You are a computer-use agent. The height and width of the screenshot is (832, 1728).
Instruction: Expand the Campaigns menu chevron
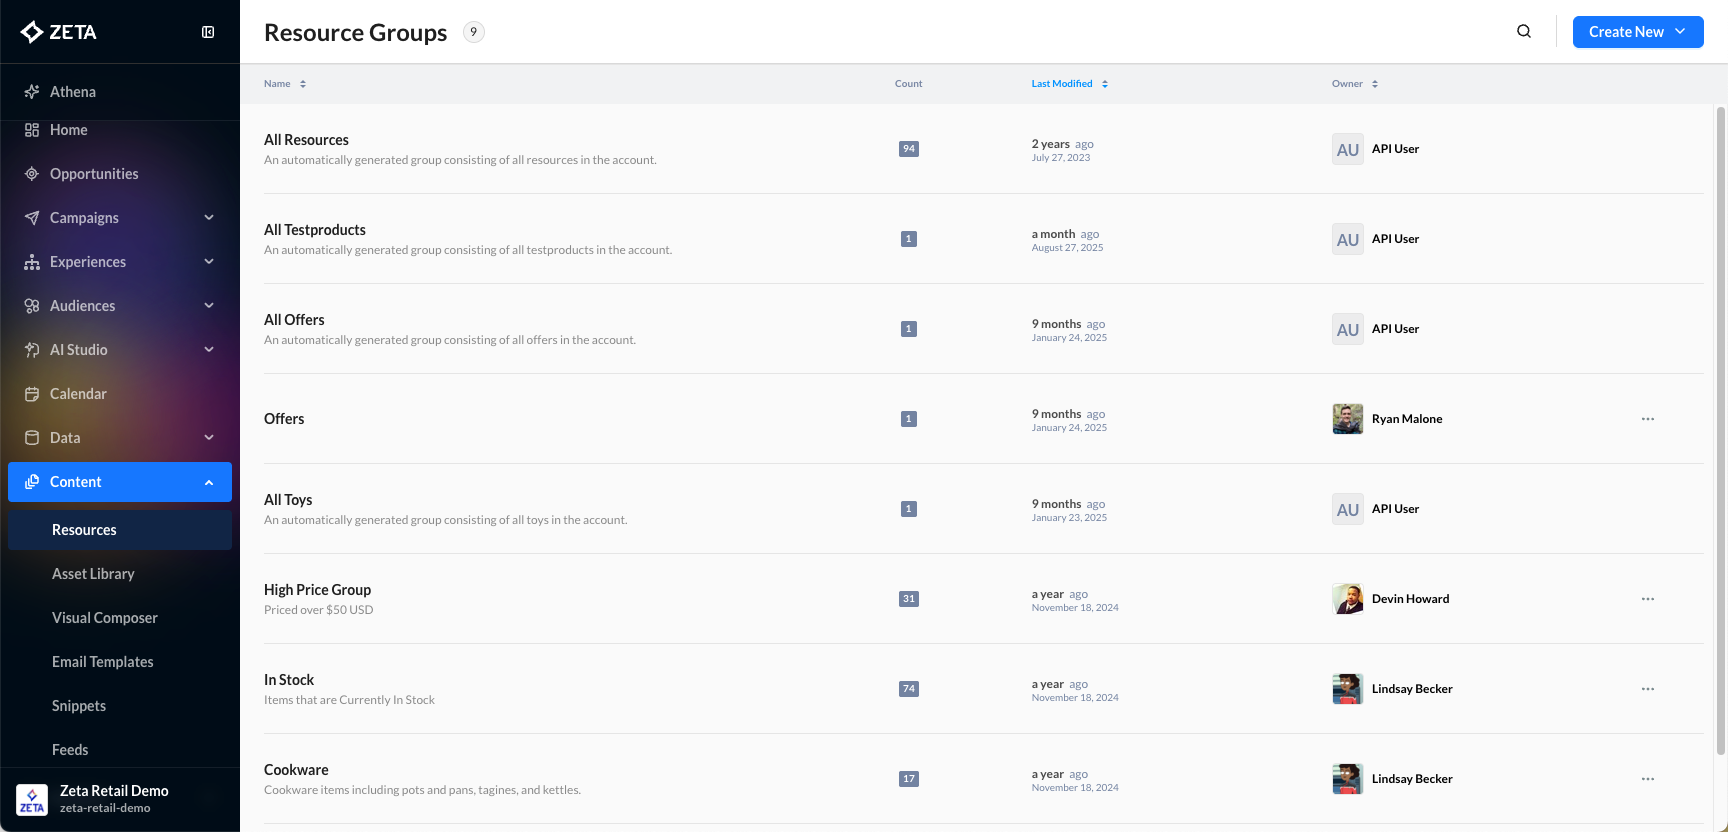click(209, 218)
